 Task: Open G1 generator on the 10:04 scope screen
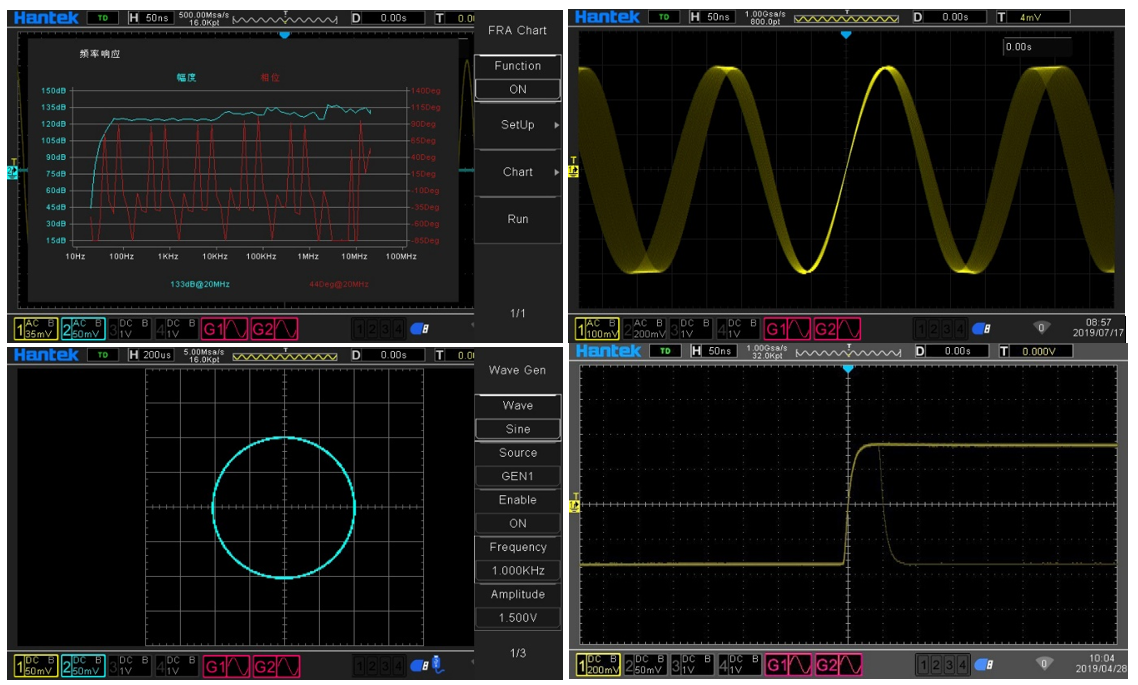(x=789, y=665)
